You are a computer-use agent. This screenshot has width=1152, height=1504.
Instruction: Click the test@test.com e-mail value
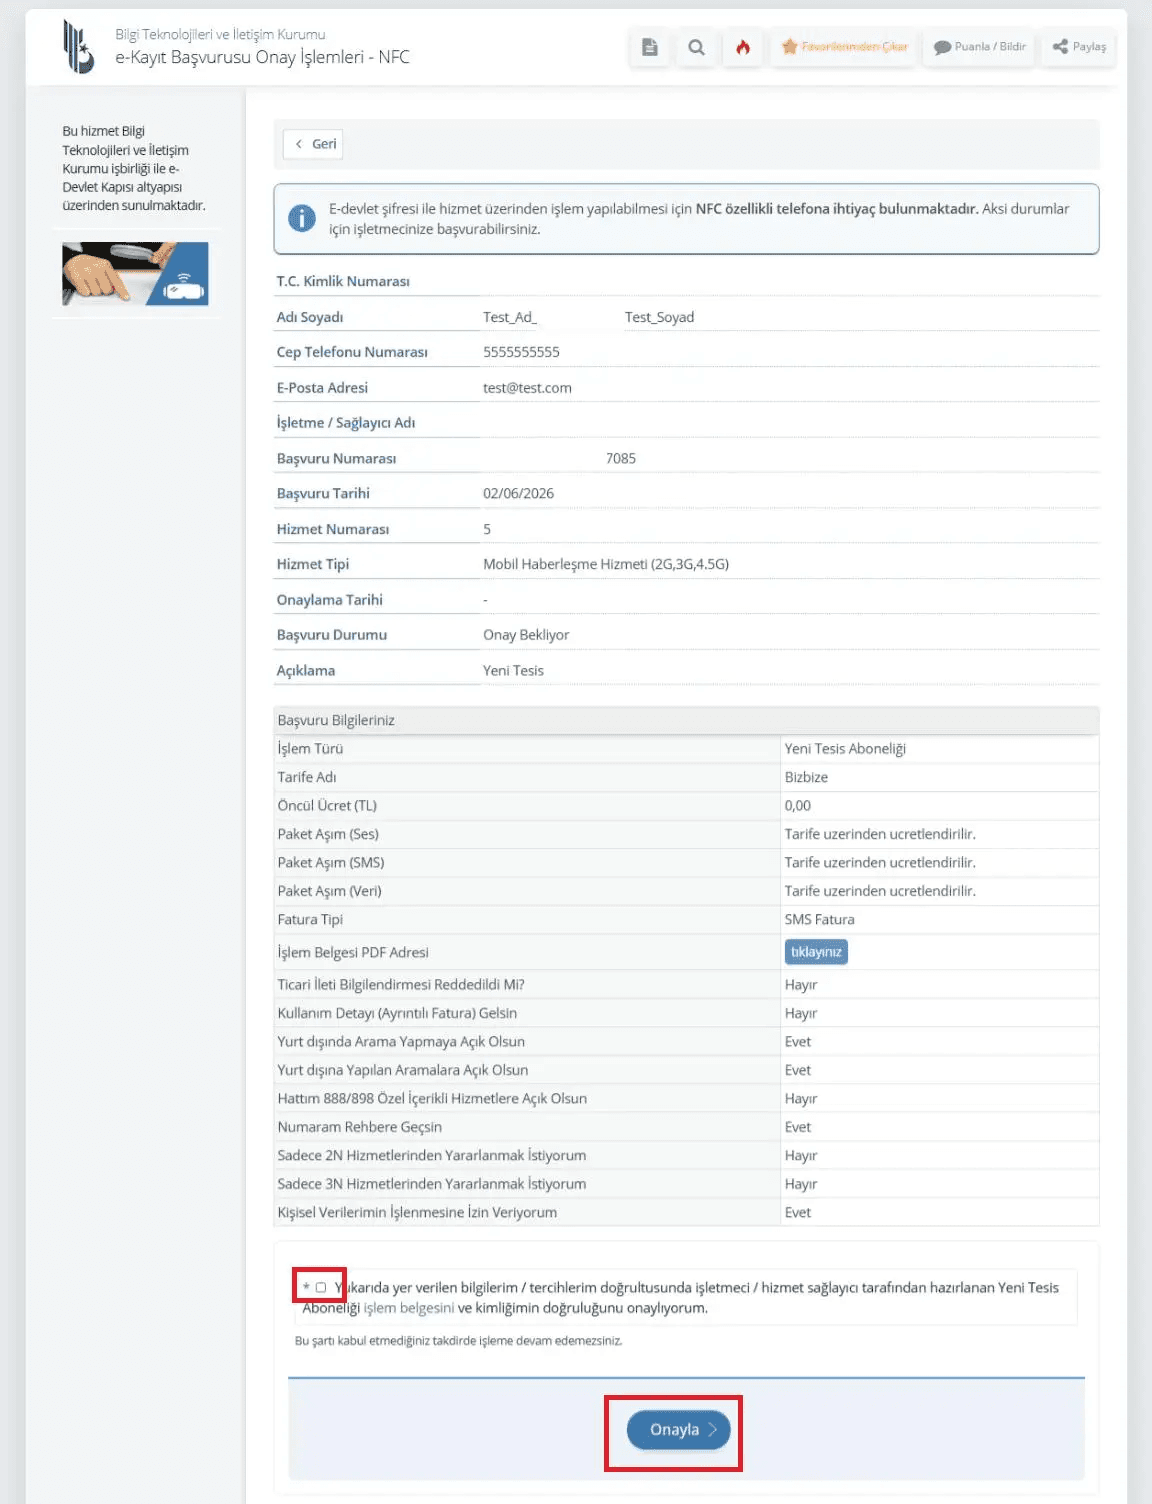(527, 388)
